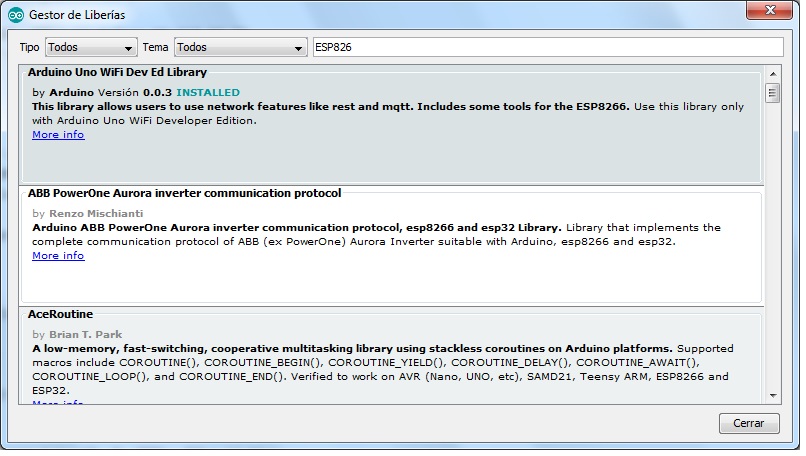Click the Cerrar button
This screenshot has height=456, width=806.
click(x=749, y=424)
